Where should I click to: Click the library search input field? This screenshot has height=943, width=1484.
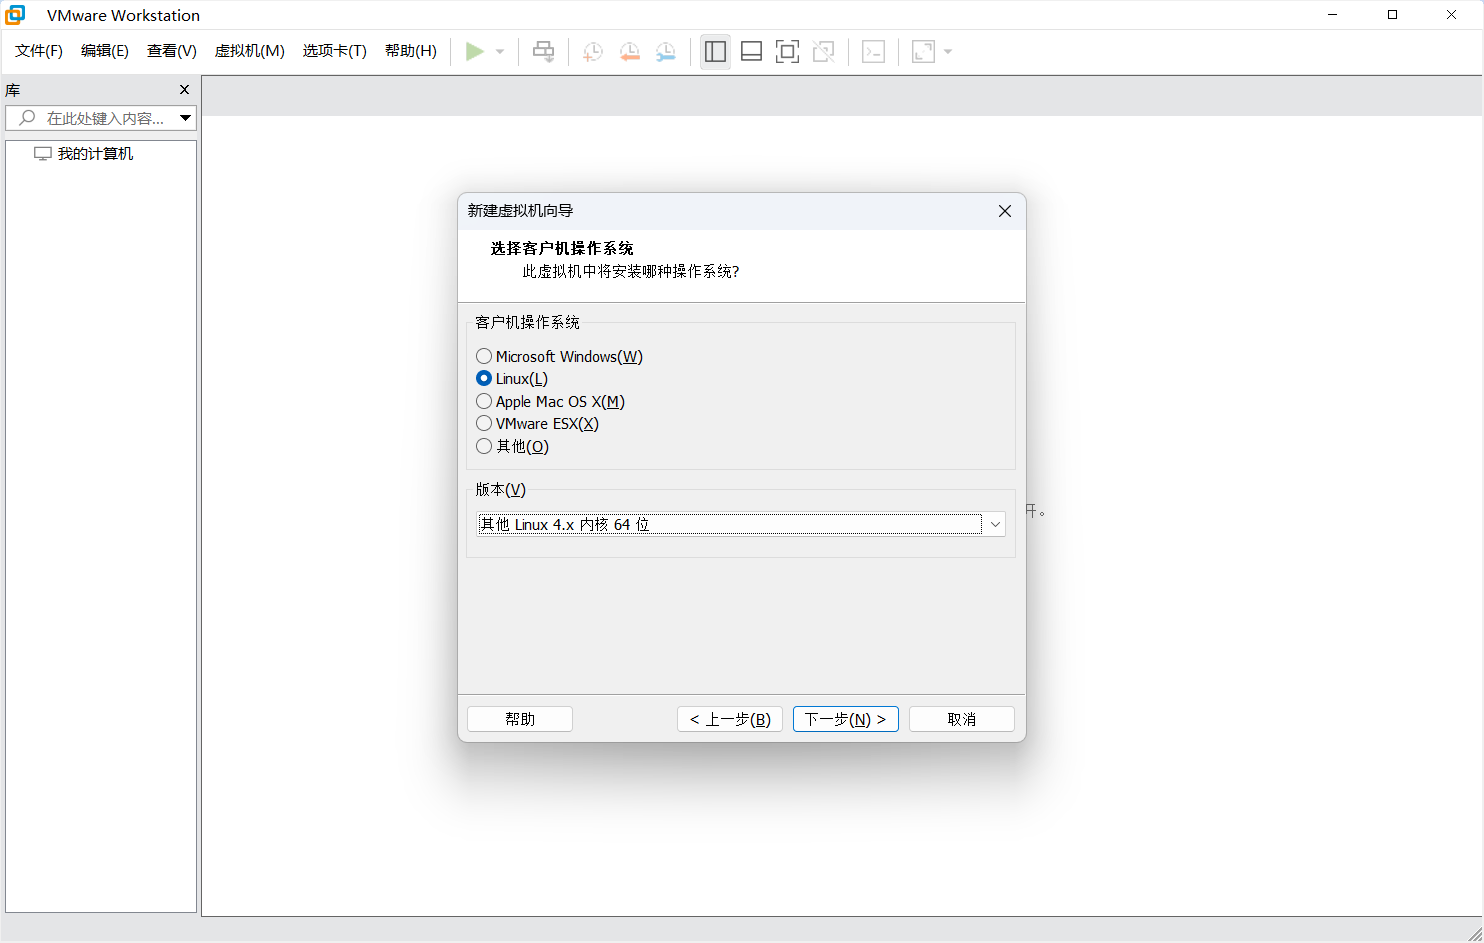click(100, 117)
